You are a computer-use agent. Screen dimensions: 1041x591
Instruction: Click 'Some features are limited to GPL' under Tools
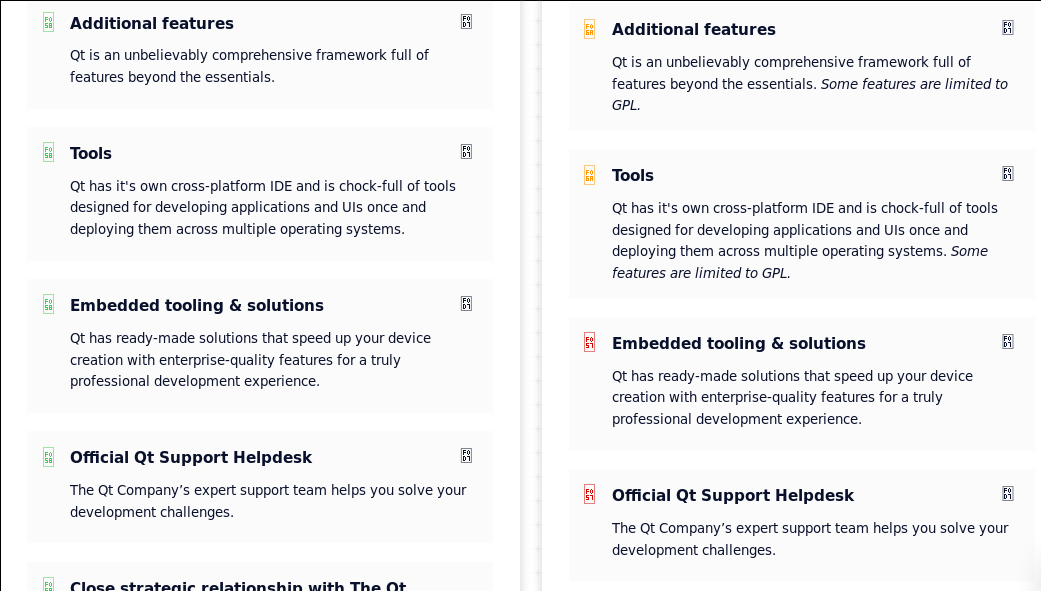point(800,262)
